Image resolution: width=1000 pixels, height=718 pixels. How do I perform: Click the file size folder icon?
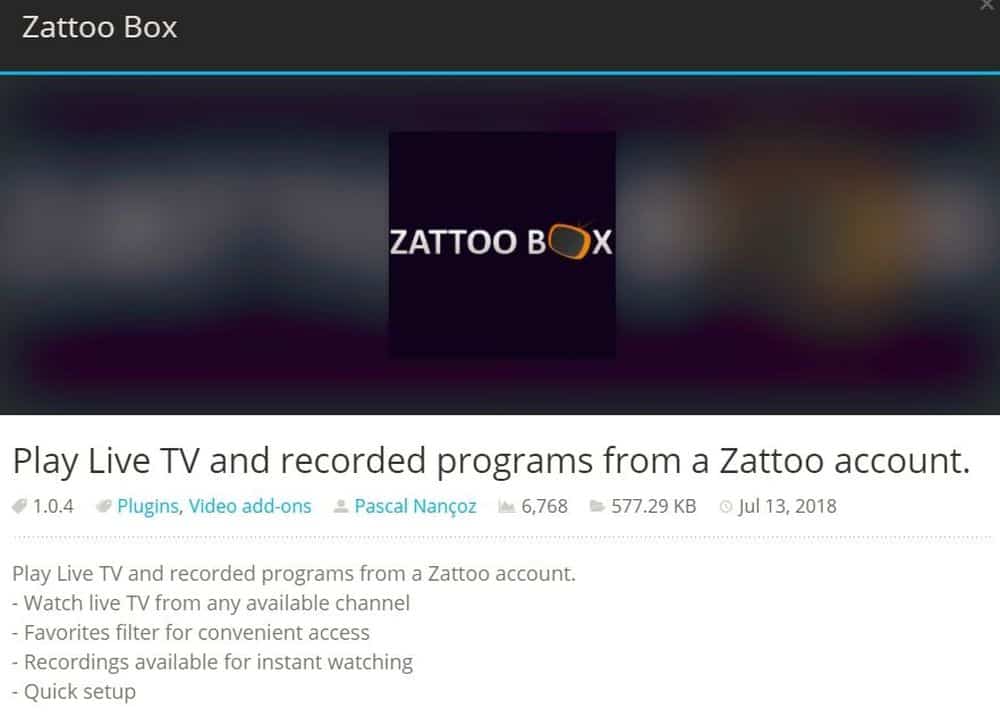pyautogui.click(x=597, y=506)
